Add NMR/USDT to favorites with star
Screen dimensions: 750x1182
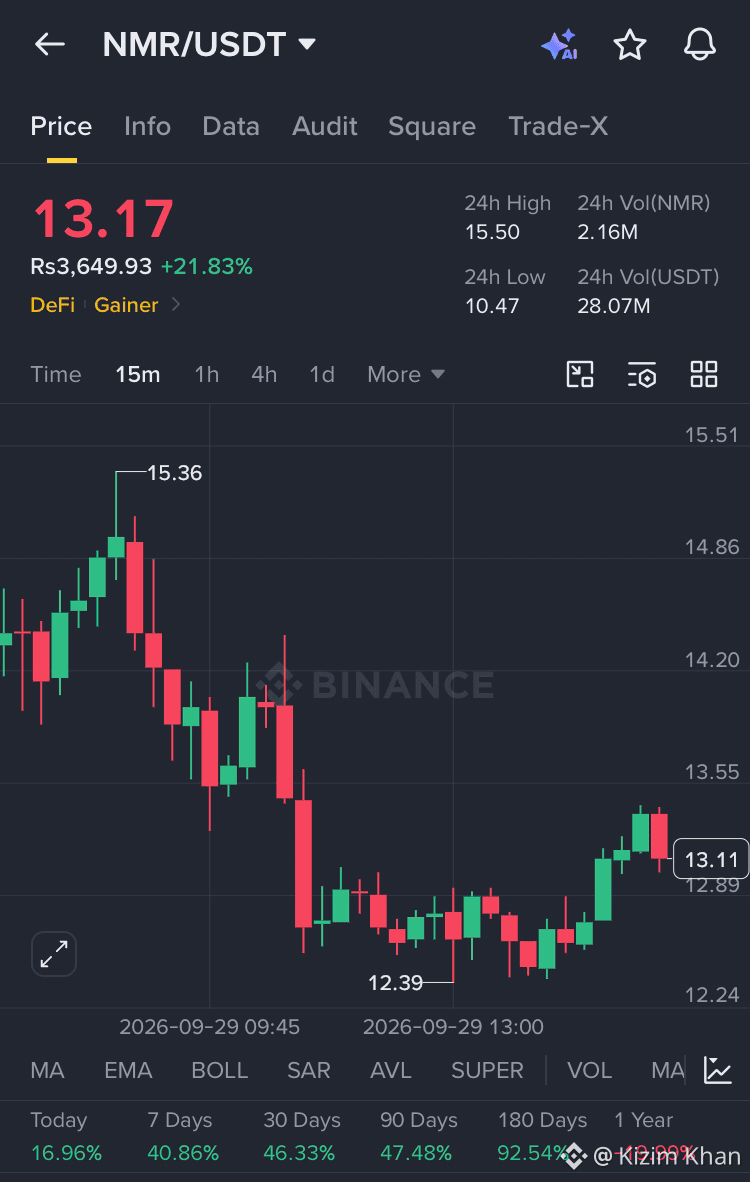point(629,45)
